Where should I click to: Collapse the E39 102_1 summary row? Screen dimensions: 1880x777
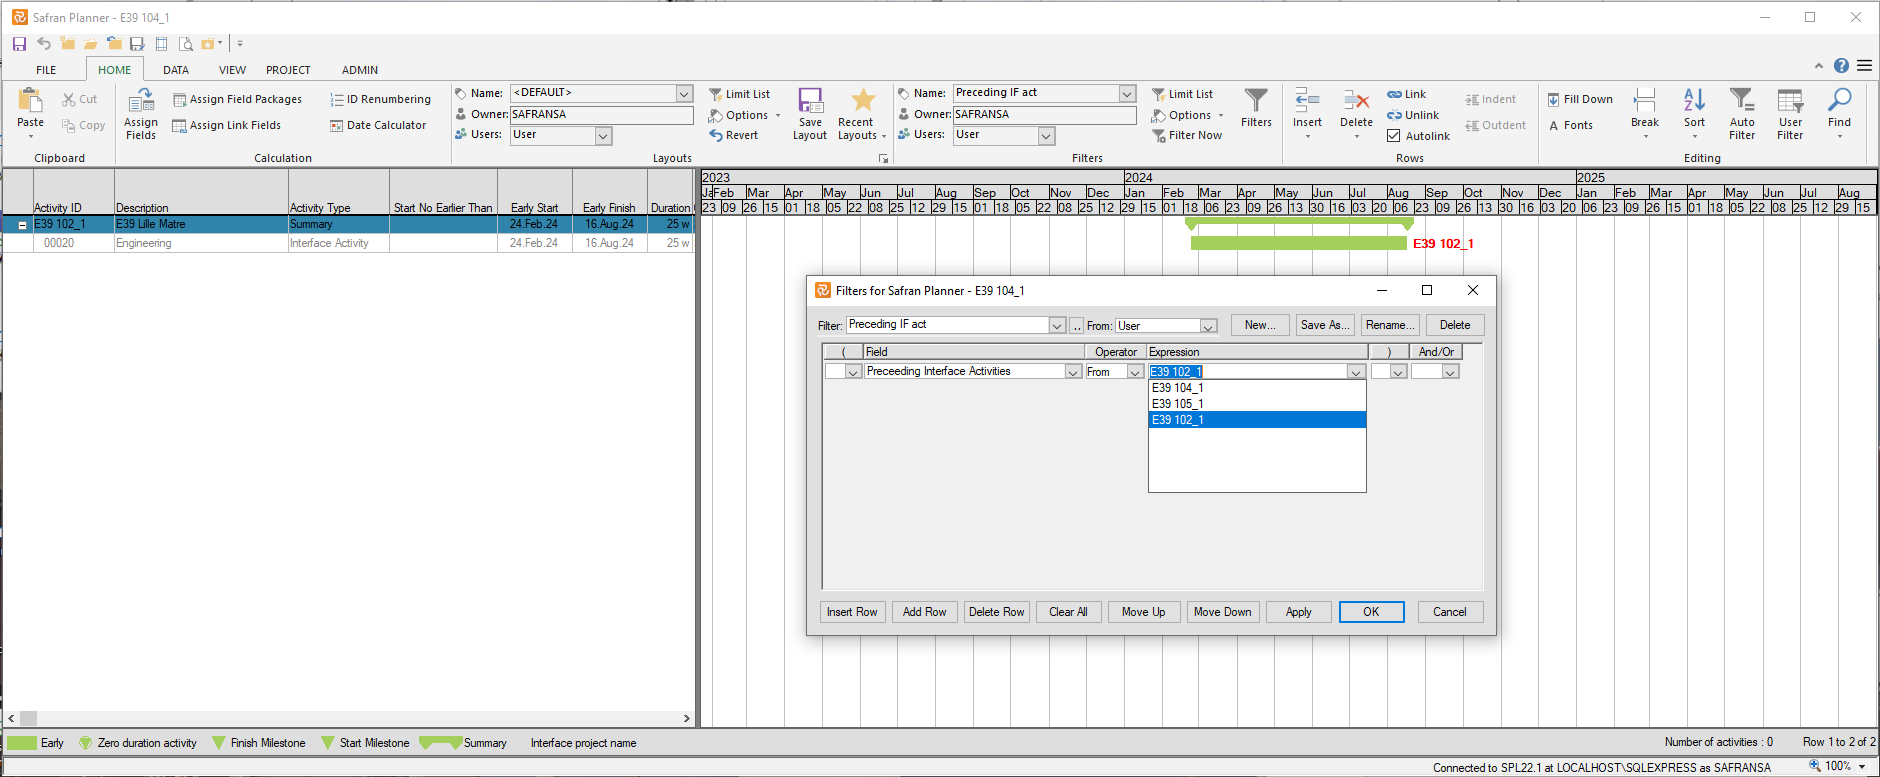coord(22,225)
